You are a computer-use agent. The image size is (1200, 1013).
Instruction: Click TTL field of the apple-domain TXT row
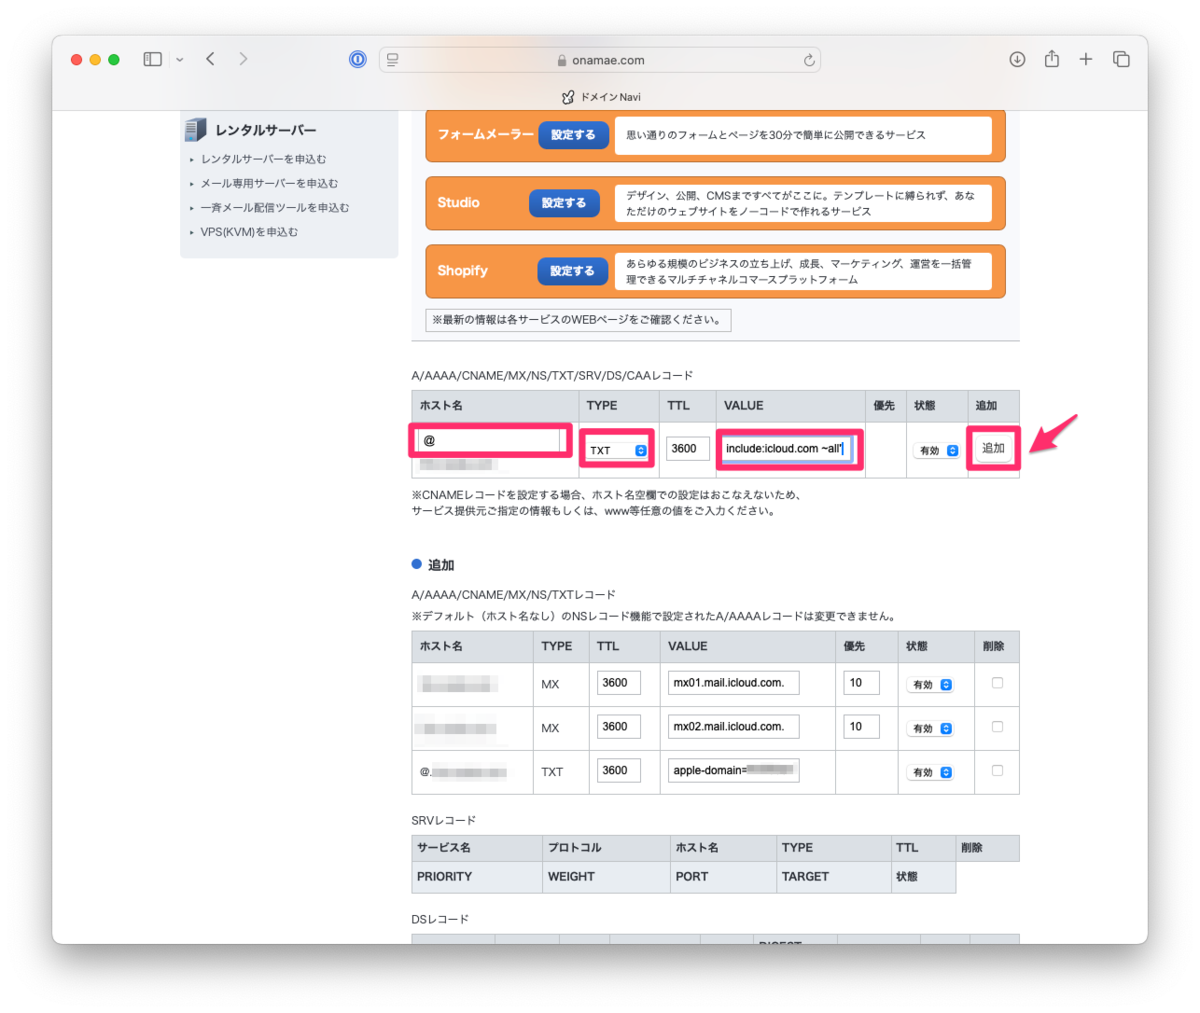coord(619,771)
